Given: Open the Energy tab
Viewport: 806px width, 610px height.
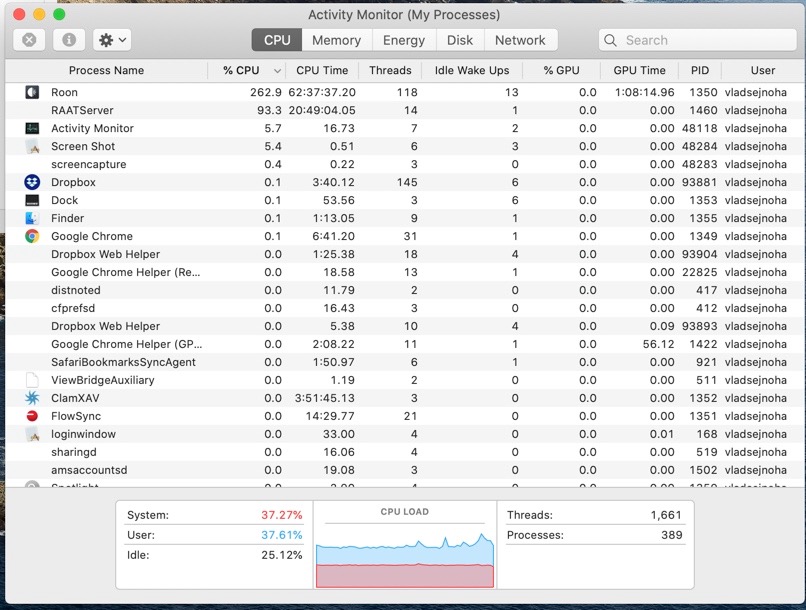Looking at the screenshot, I should pyautogui.click(x=404, y=40).
